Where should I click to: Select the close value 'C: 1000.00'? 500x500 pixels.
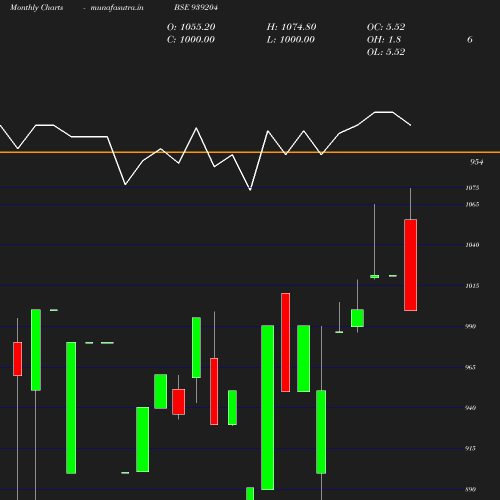(191, 39)
